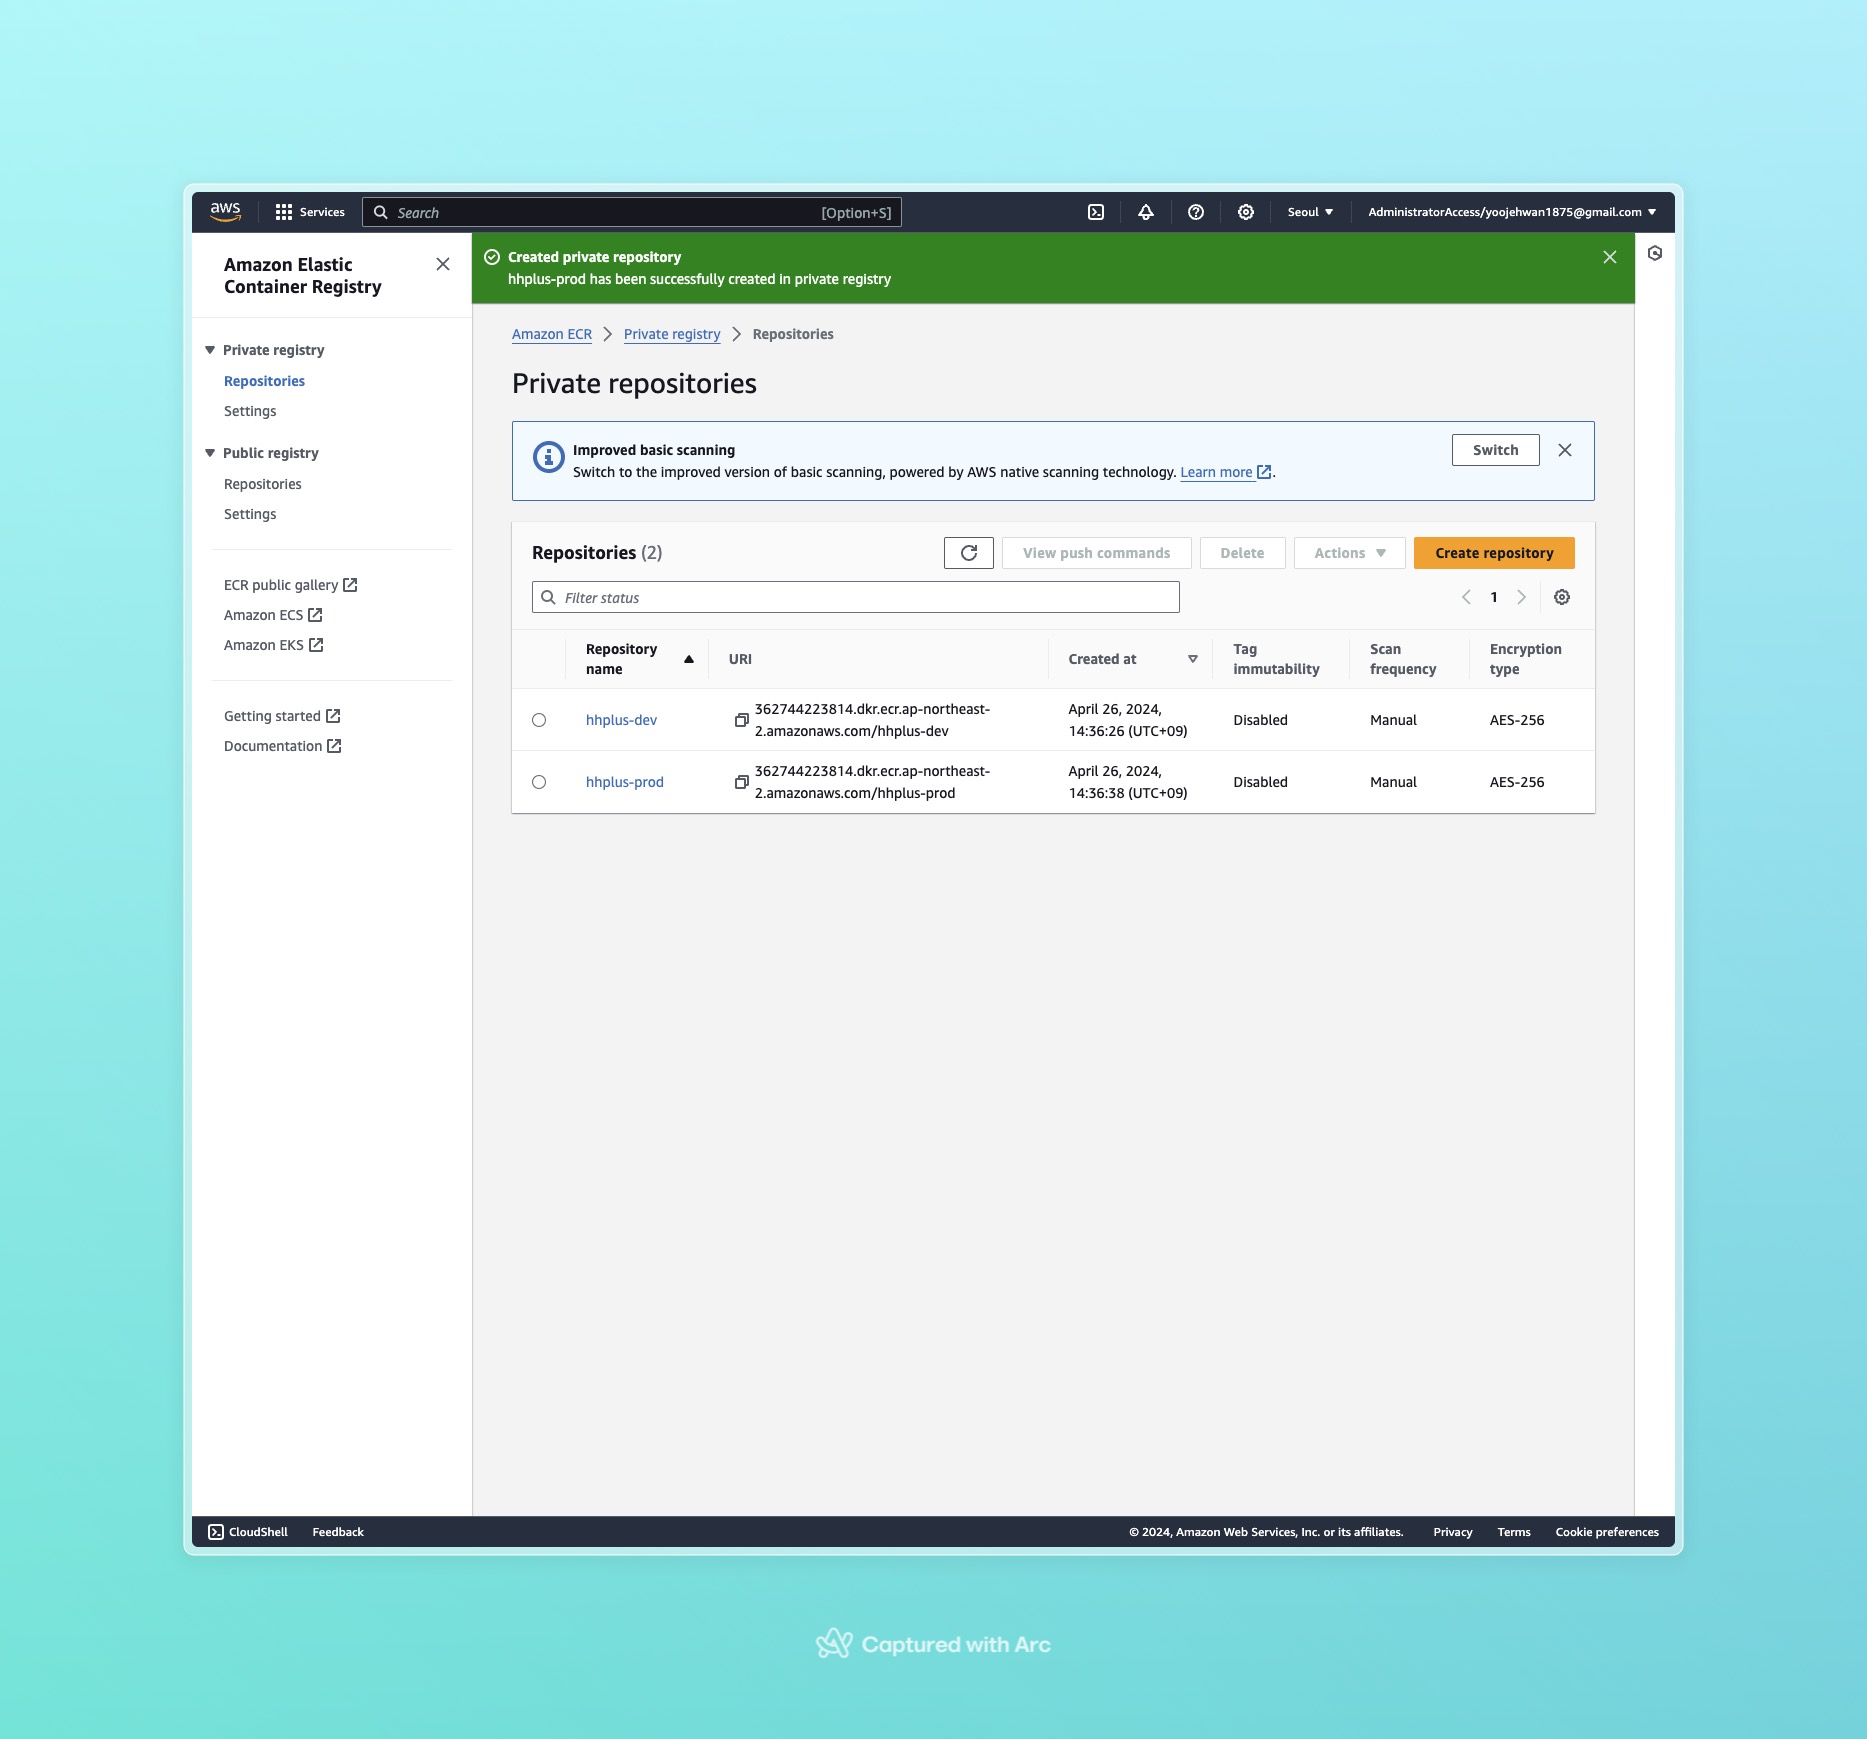Focus the top console Search box
The image size is (1867, 1739).
tap(632, 212)
